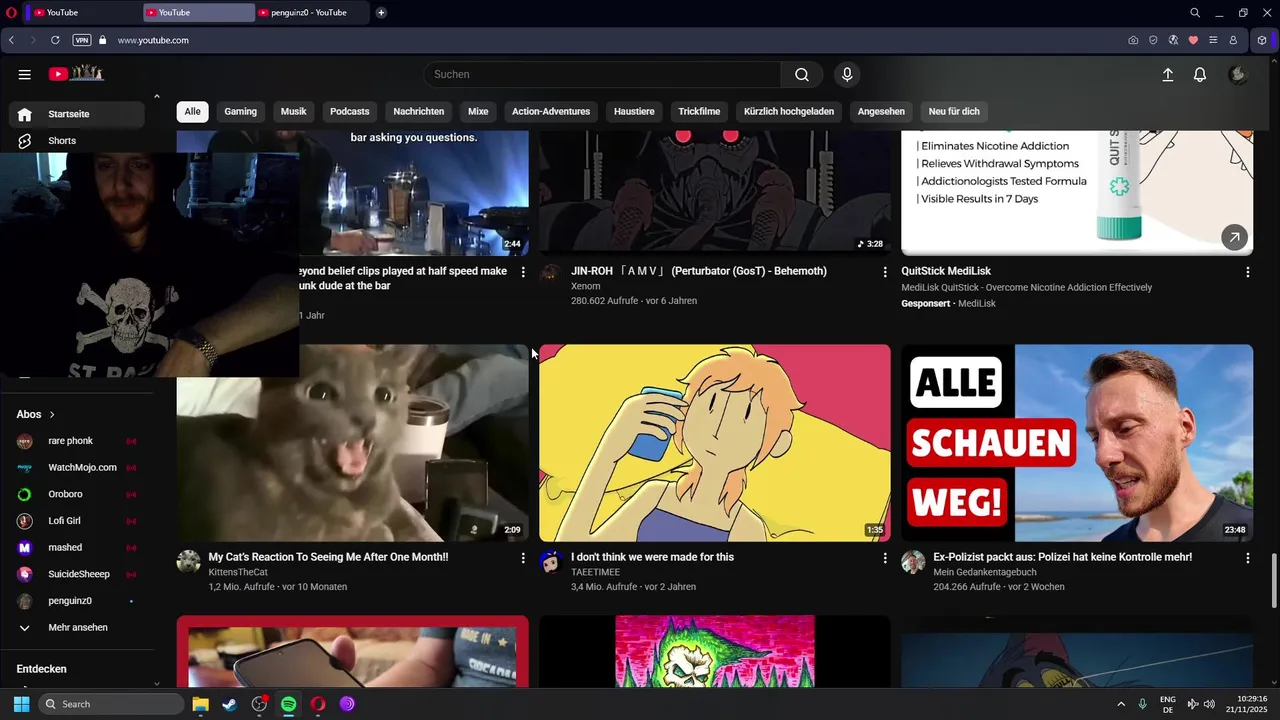Select the Nachrichten filter chip
The height and width of the screenshot is (720, 1280).
(419, 111)
